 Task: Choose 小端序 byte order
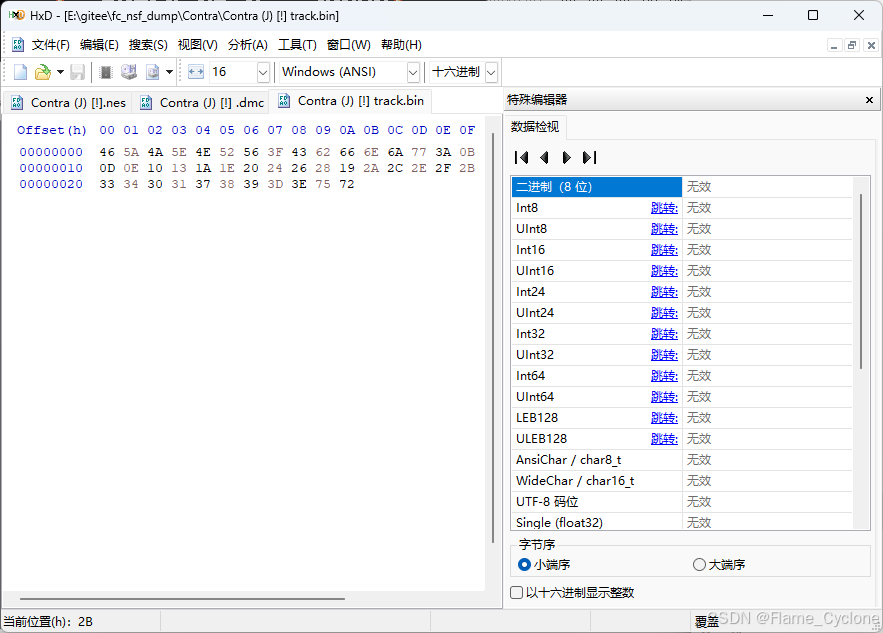click(544, 564)
